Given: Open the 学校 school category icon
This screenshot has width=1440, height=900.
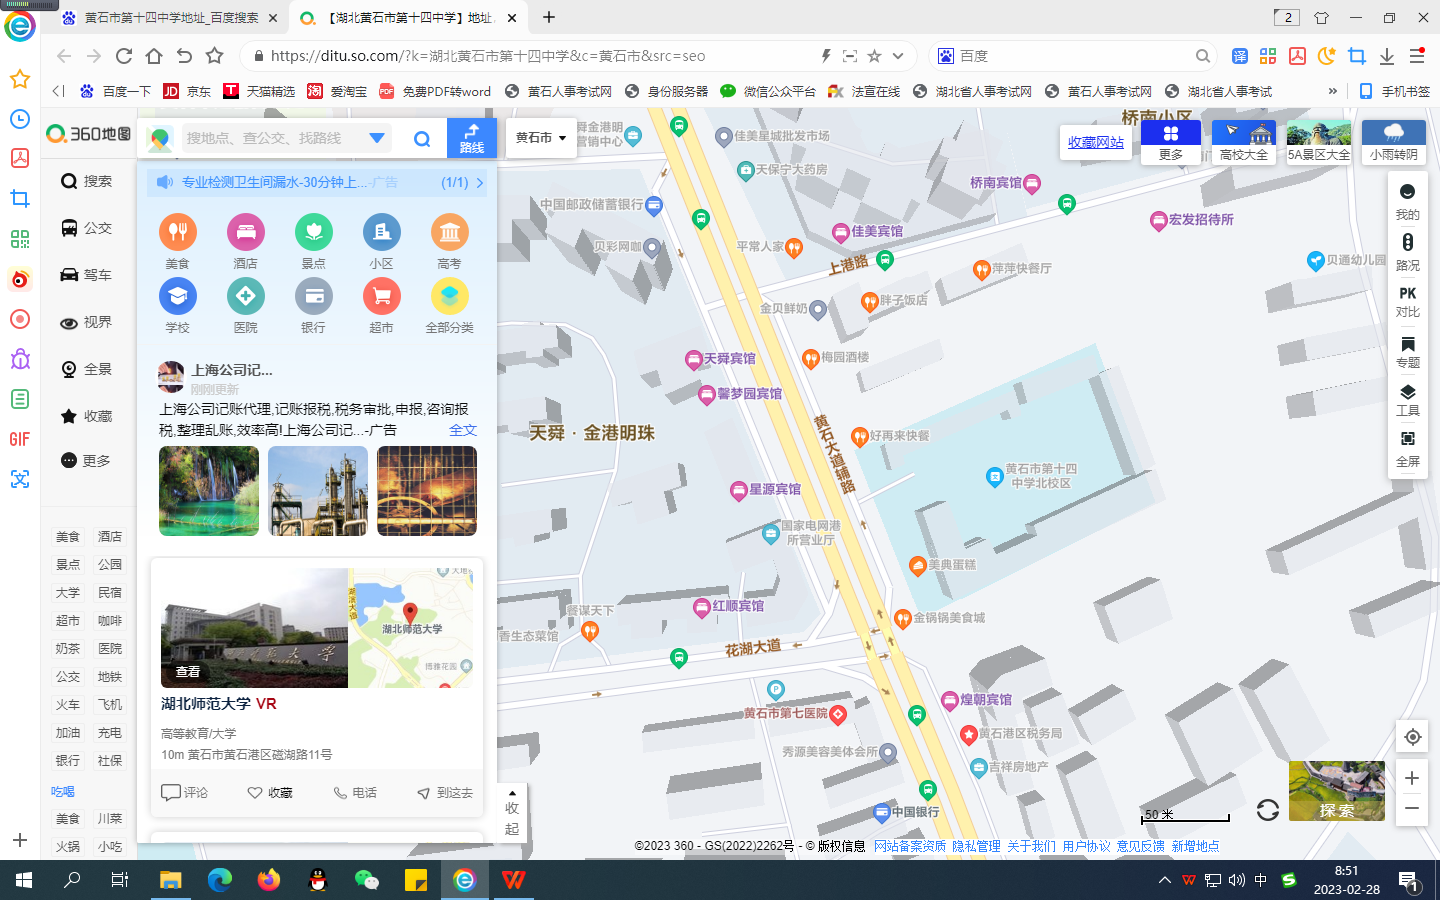Looking at the screenshot, I should coord(177,297).
